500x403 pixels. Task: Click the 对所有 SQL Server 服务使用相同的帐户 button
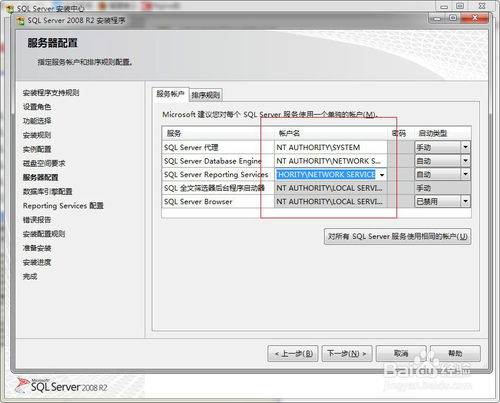click(397, 237)
